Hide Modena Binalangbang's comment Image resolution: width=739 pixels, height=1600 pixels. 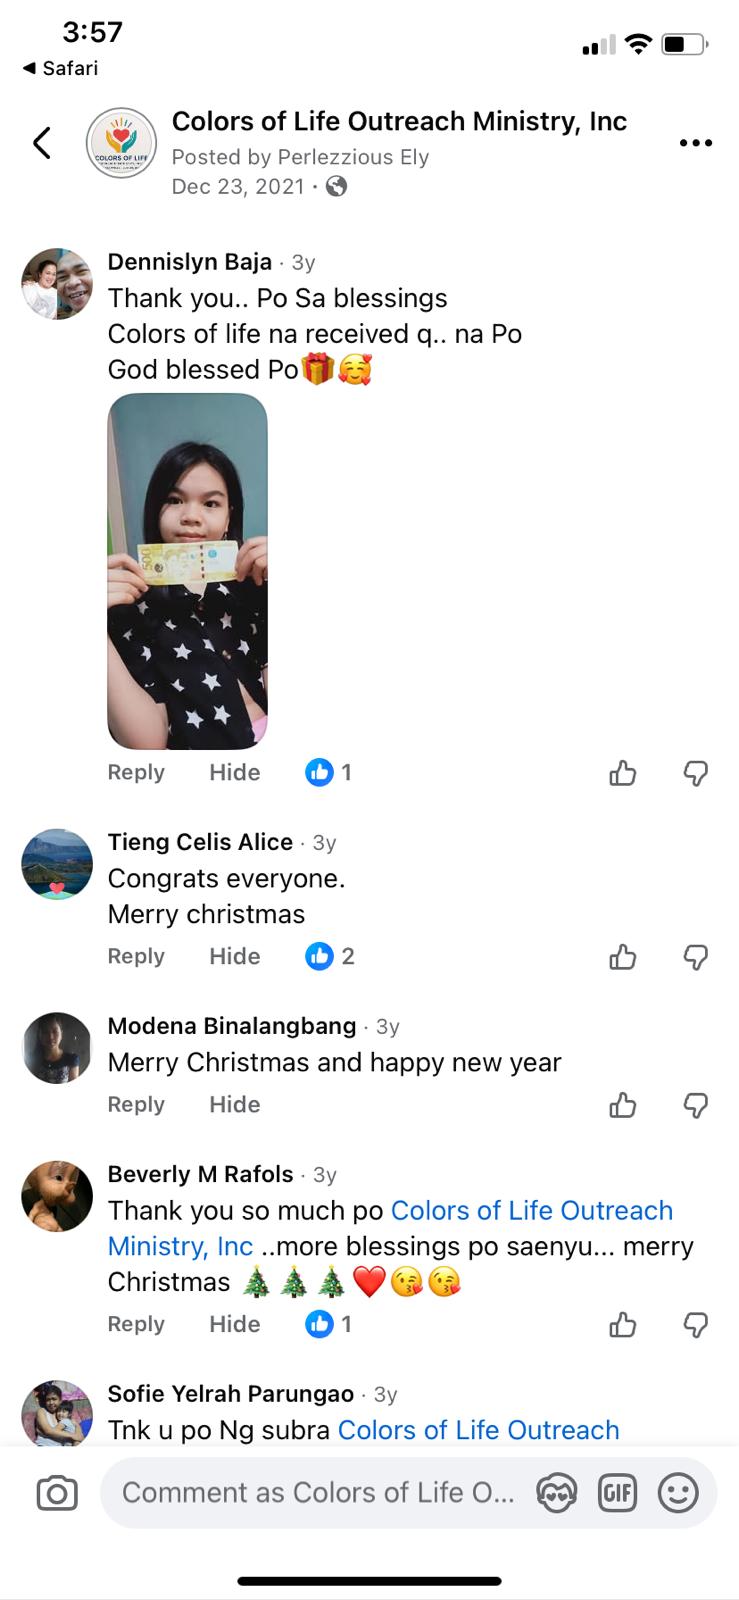pos(234,1105)
